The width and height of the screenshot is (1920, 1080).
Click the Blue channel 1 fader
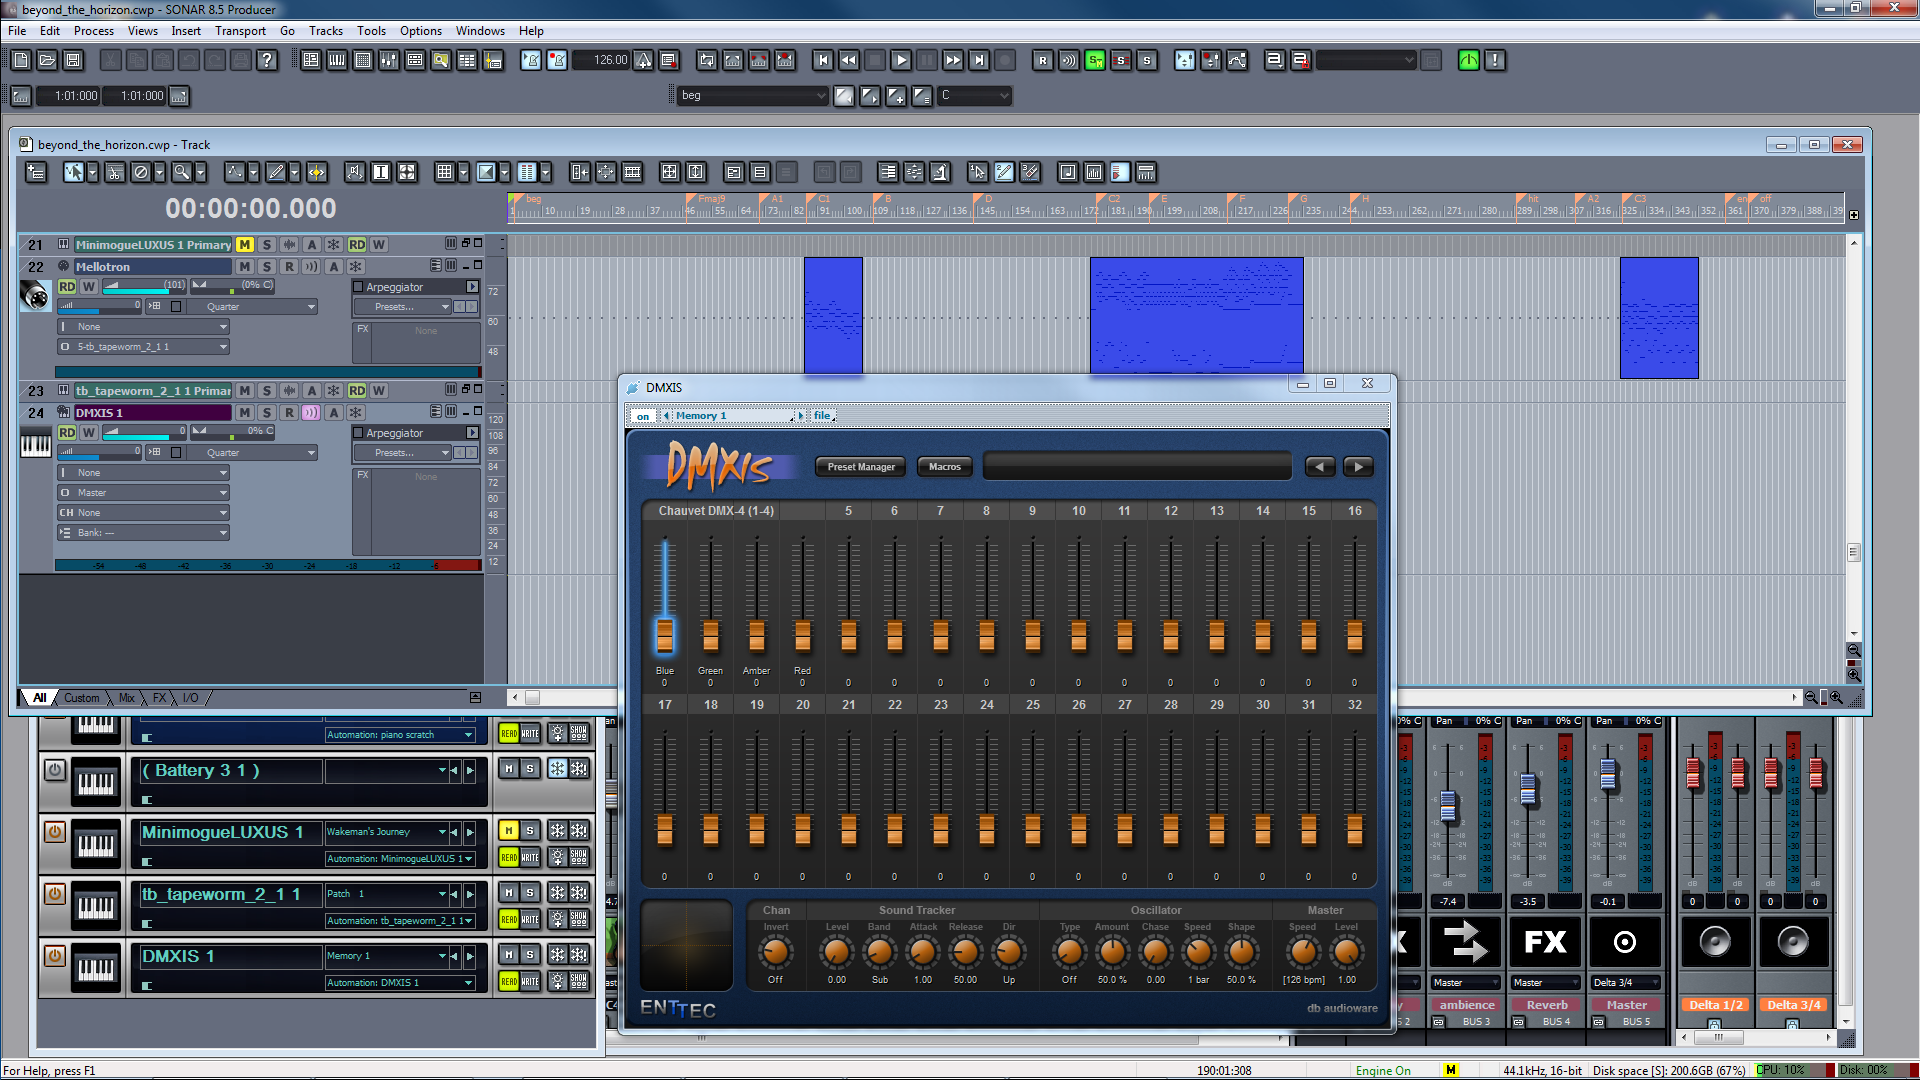tap(664, 635)
